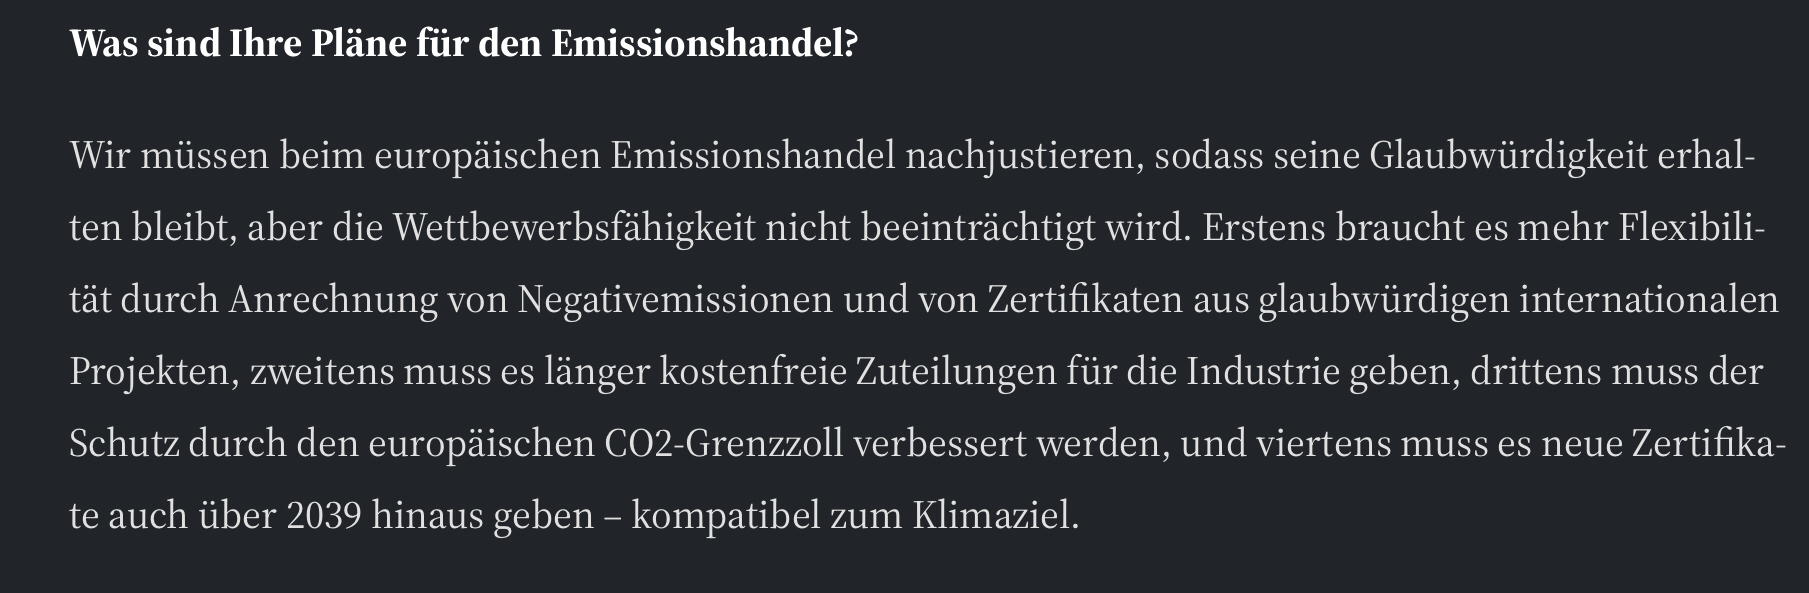Image resolution: width=1809 pixels, height=593 pixels.
Task: Click the word "internationalen"
Action: (1649, 300)
